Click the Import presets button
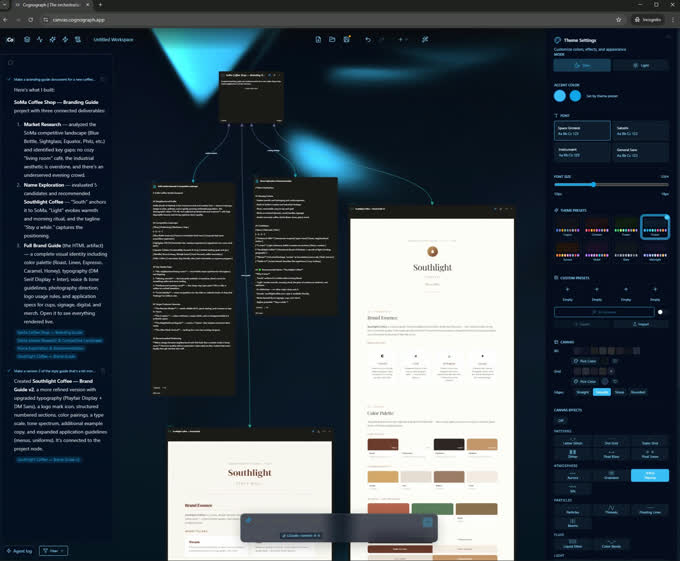 (x=641, y=324)
